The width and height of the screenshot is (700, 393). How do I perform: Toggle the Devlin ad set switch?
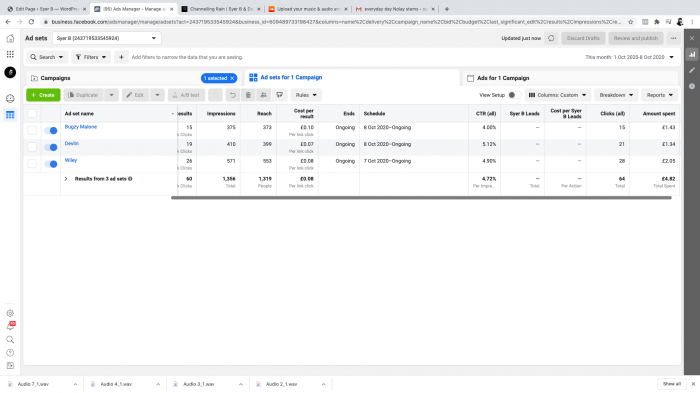coord(51,147)
